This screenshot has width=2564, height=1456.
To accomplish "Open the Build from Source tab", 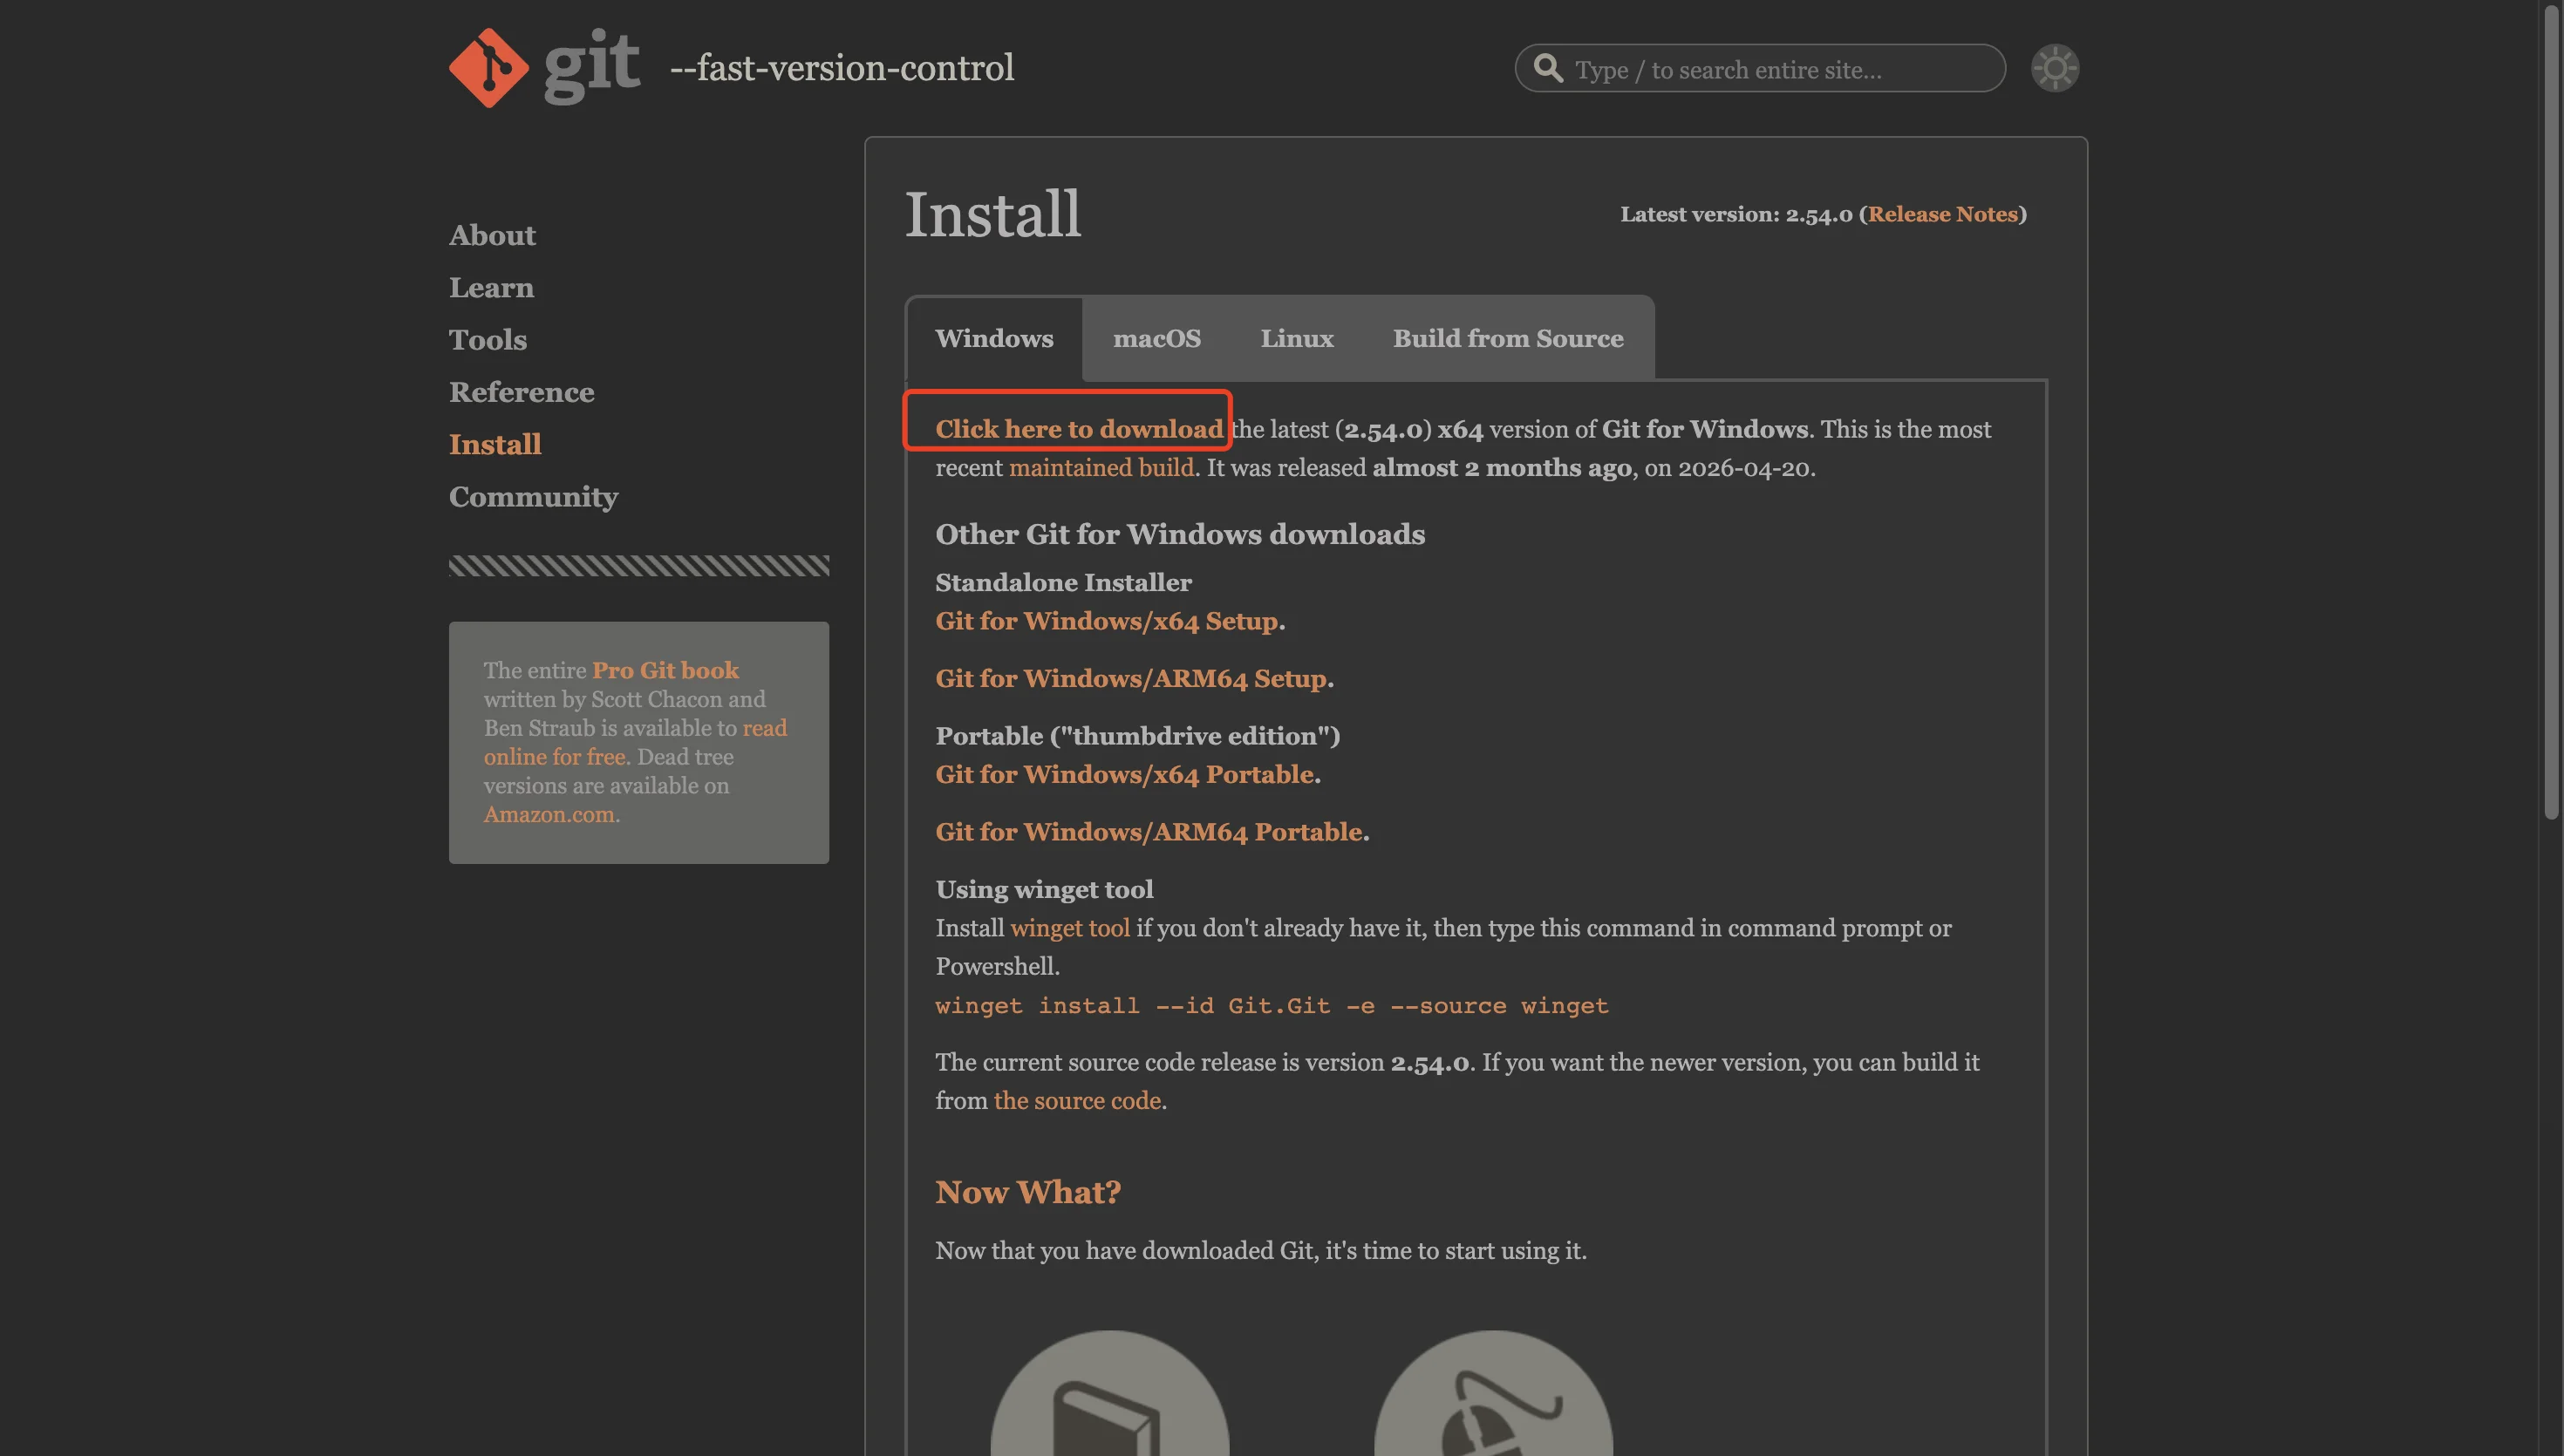I will [x=1508, y=338].
